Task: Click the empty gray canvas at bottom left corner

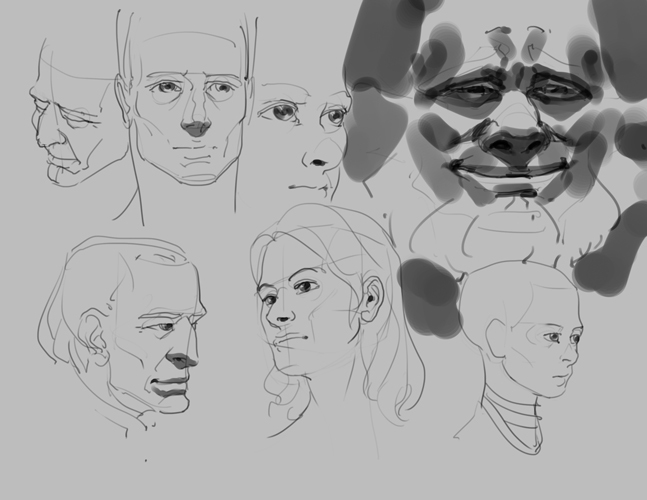Action: pyautogui.click(x=40, y=470)
